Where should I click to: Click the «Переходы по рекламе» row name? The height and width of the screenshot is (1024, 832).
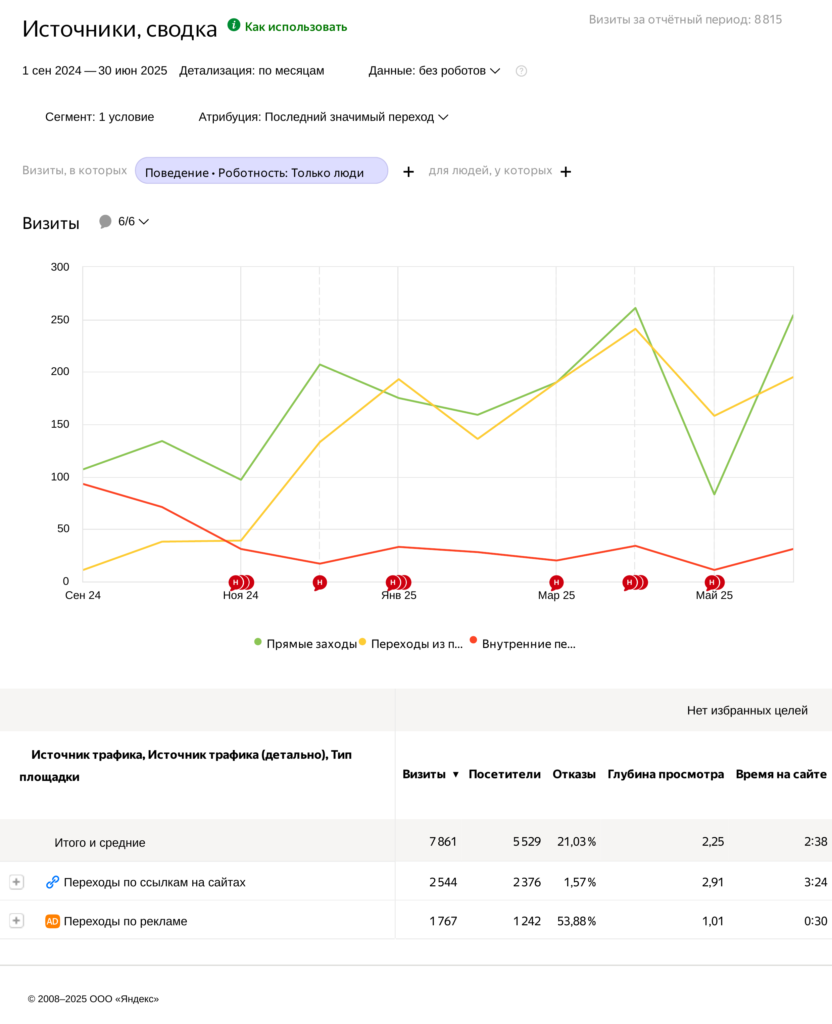(125, 921)
